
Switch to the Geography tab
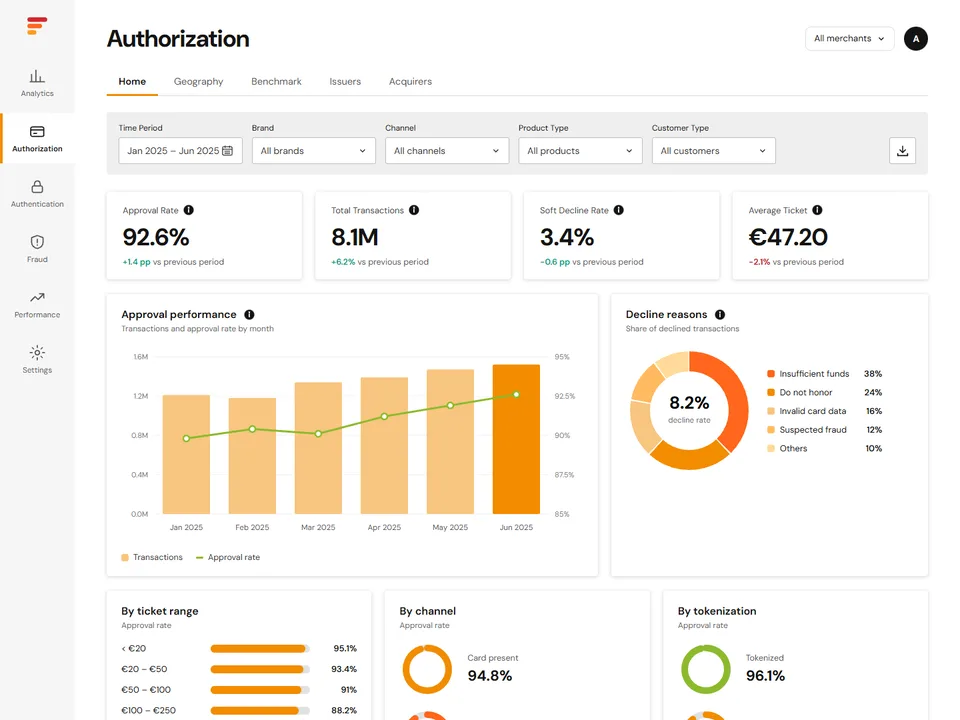[x=198, y=81]
